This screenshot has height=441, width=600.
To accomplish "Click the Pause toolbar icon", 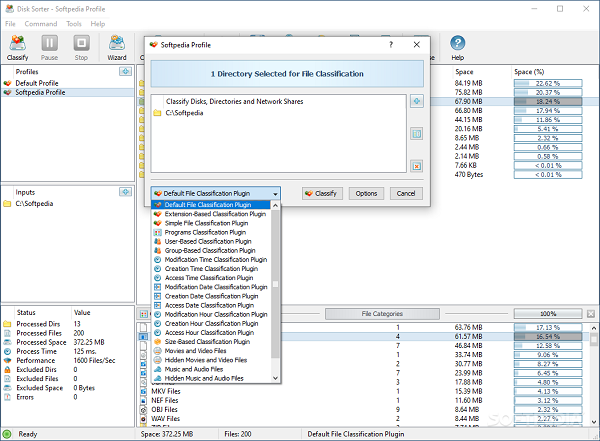I will [49, 47].
